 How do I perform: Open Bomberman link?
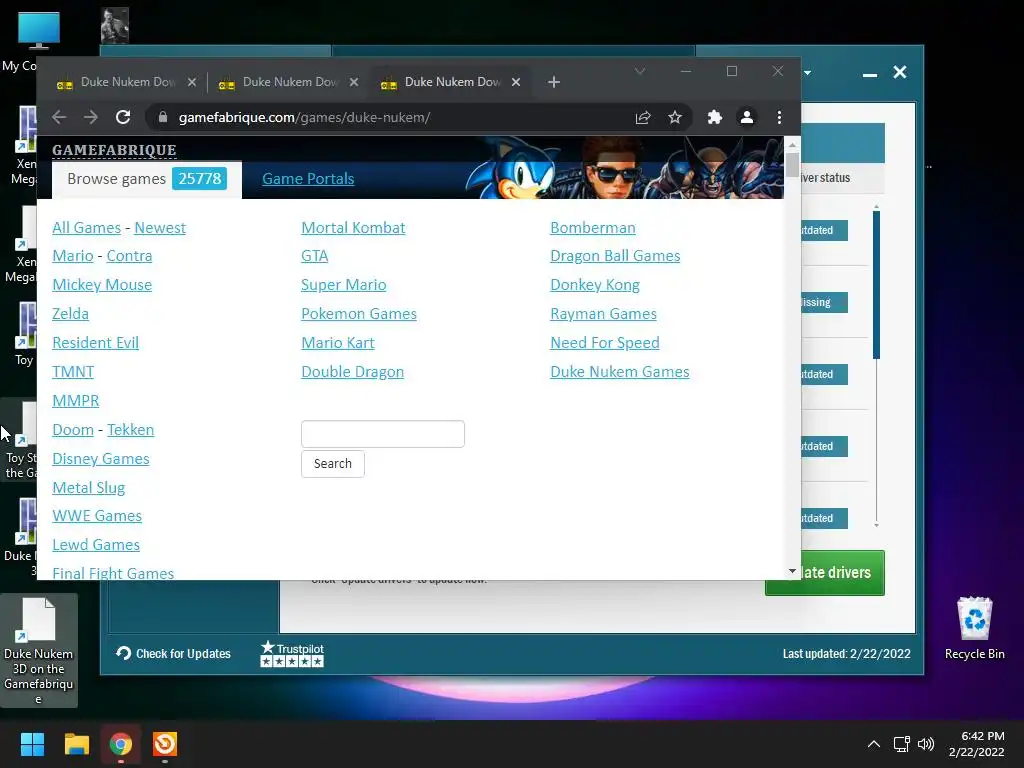[592, 228]
